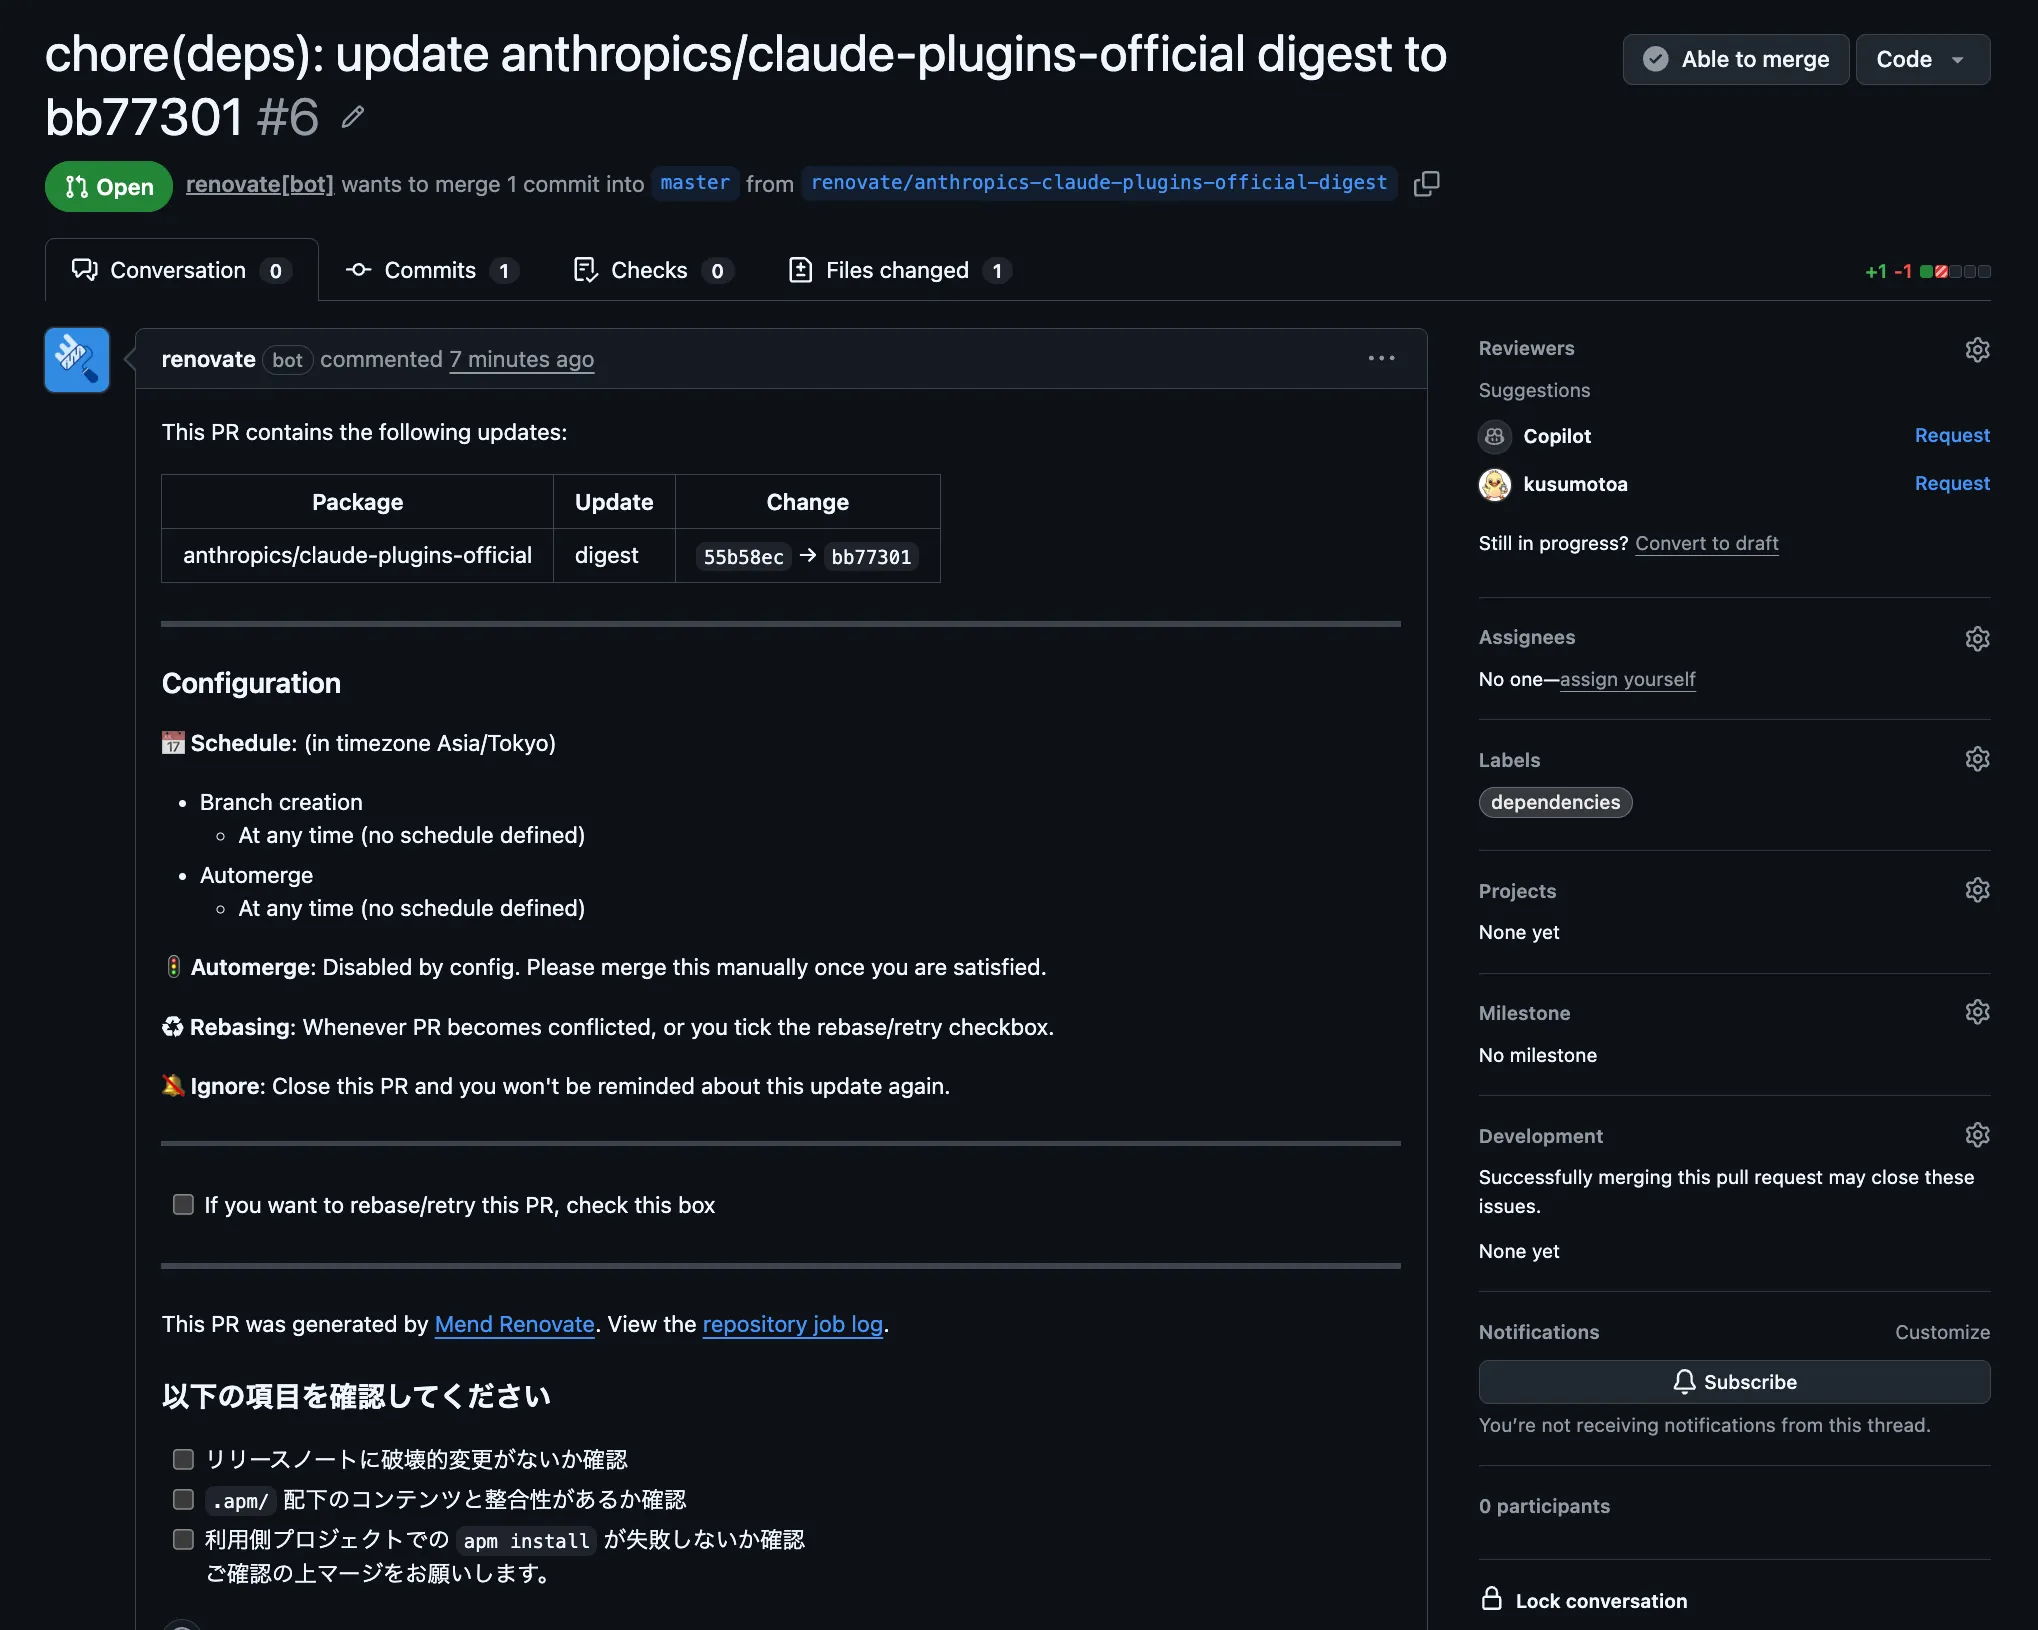Click the master base branch label
This screenshot has width=2038, height=1630.
[x=695, y=183]
